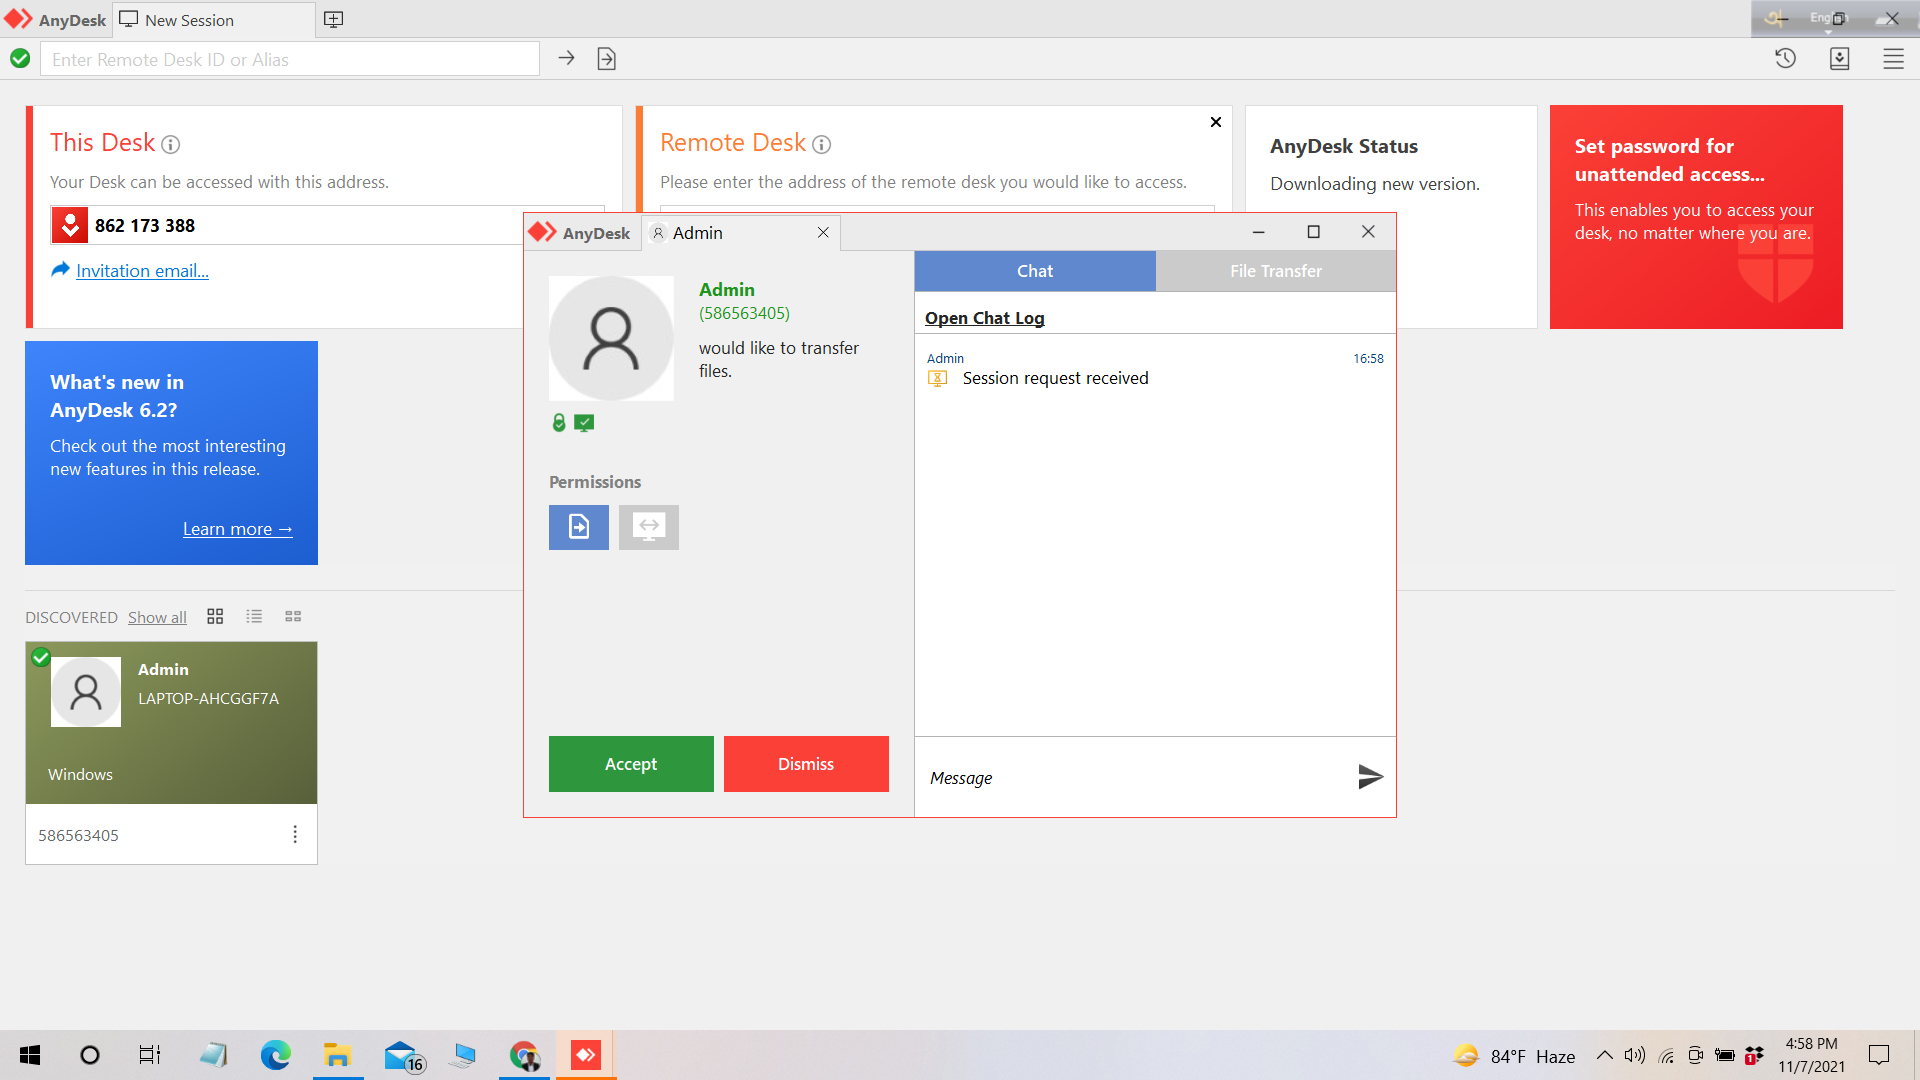Click the connection status green check icon
The image size is (1920, 1080).
(x=20, y=59)
